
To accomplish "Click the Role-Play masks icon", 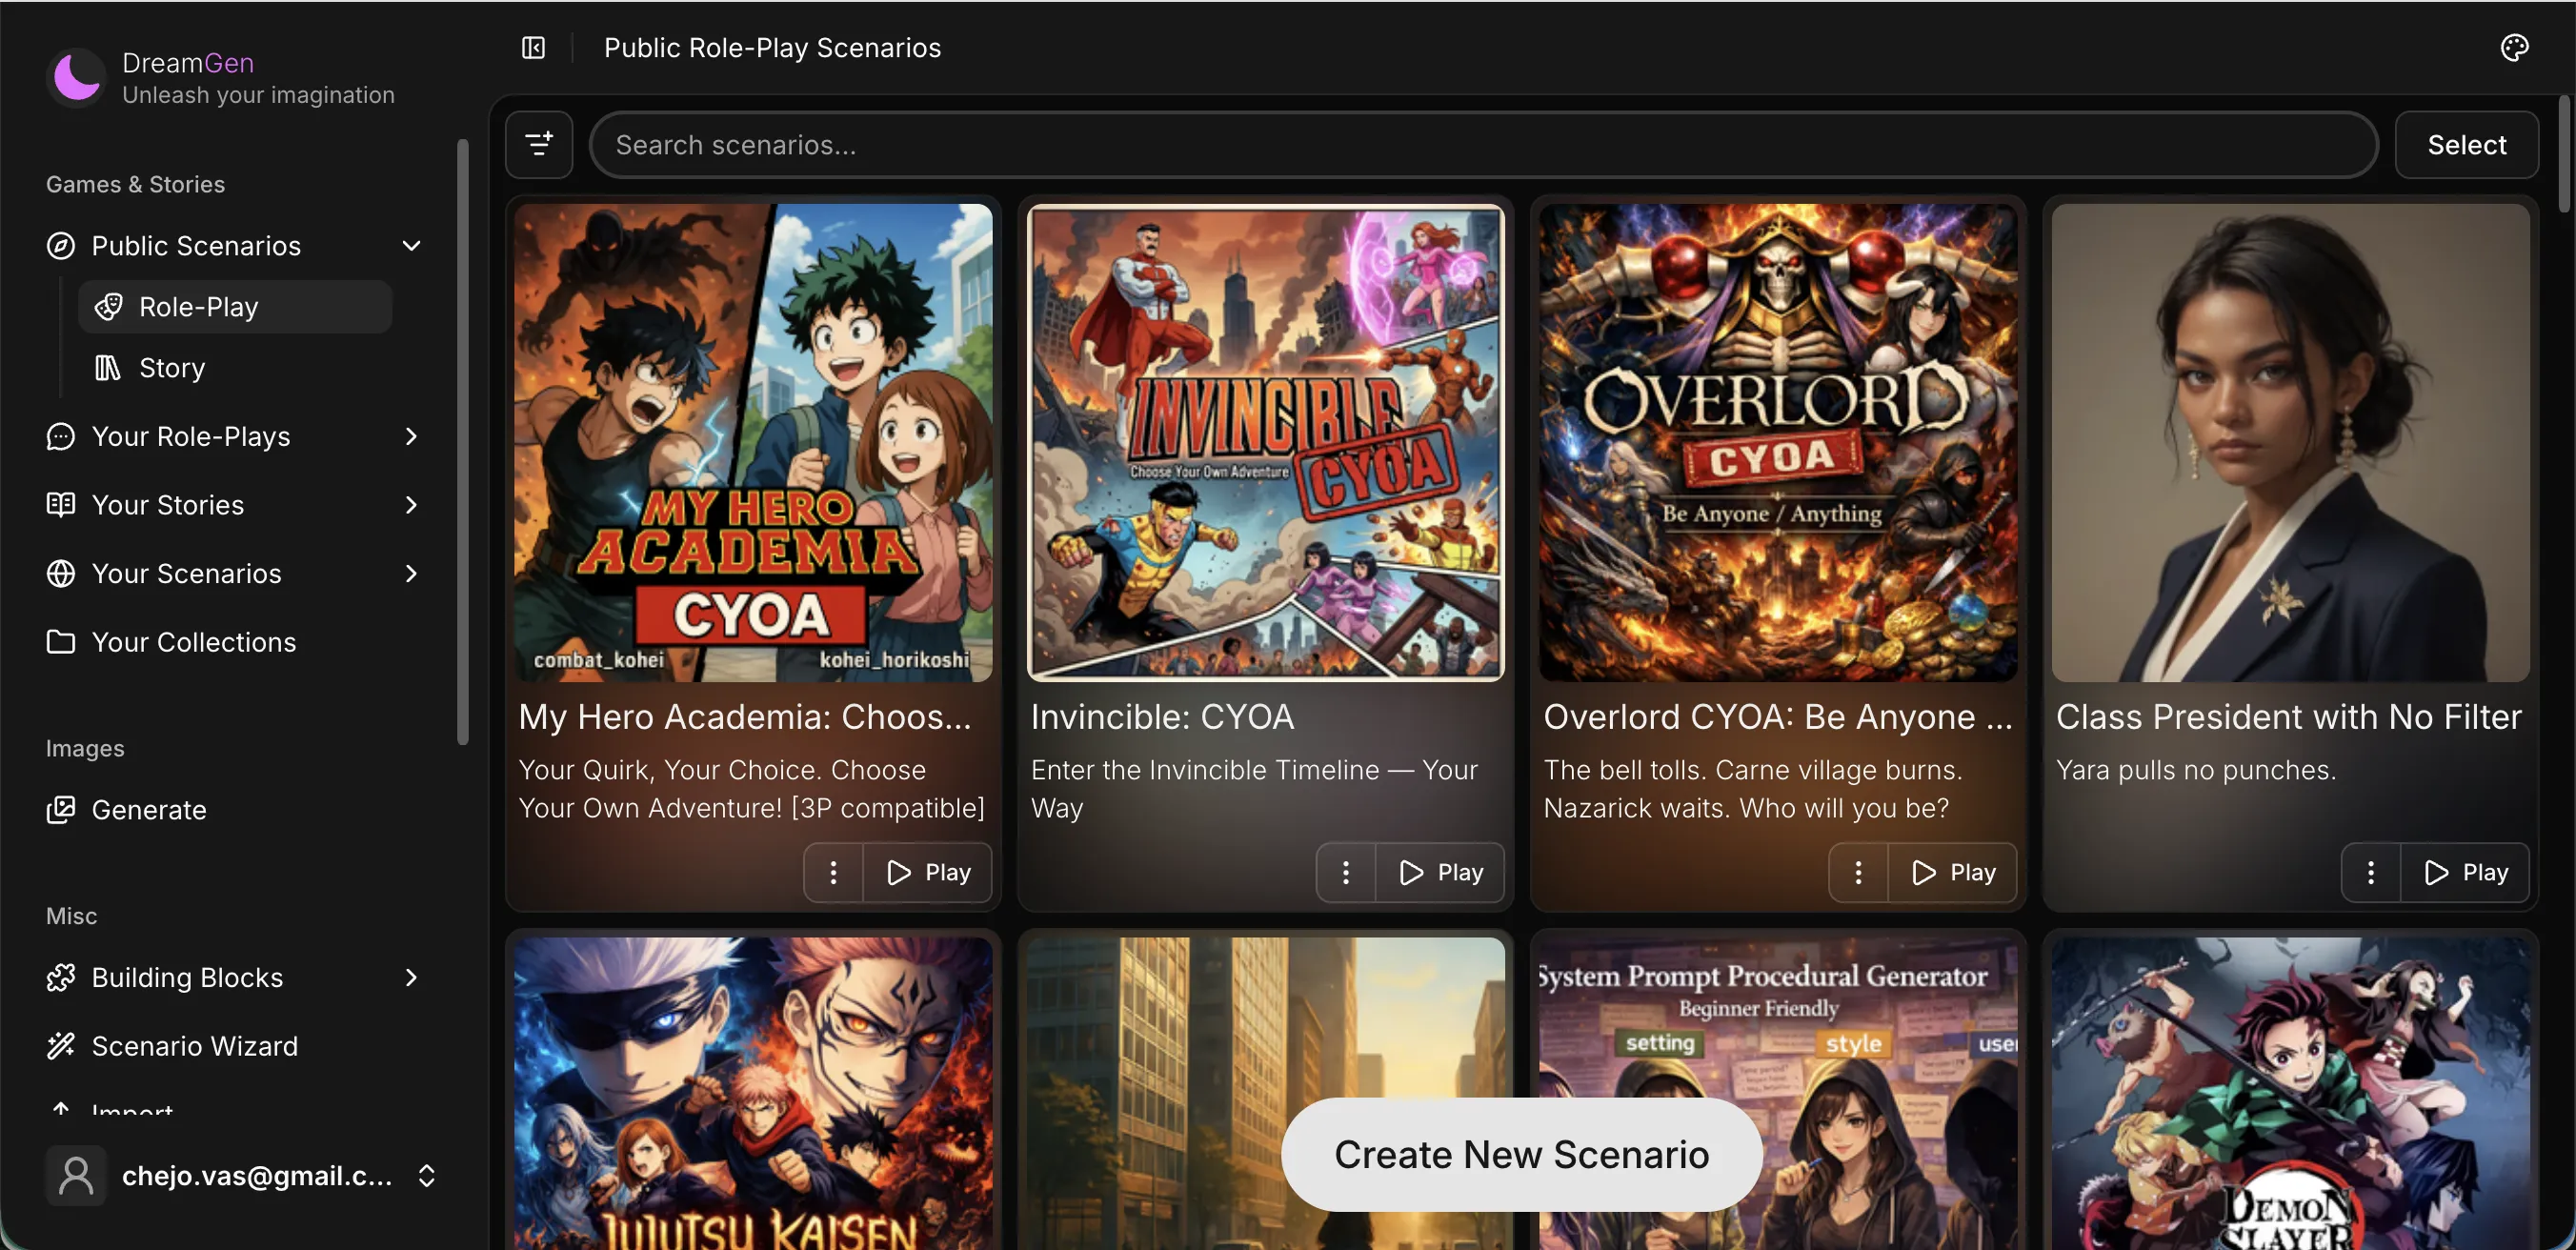I will 109,307.
